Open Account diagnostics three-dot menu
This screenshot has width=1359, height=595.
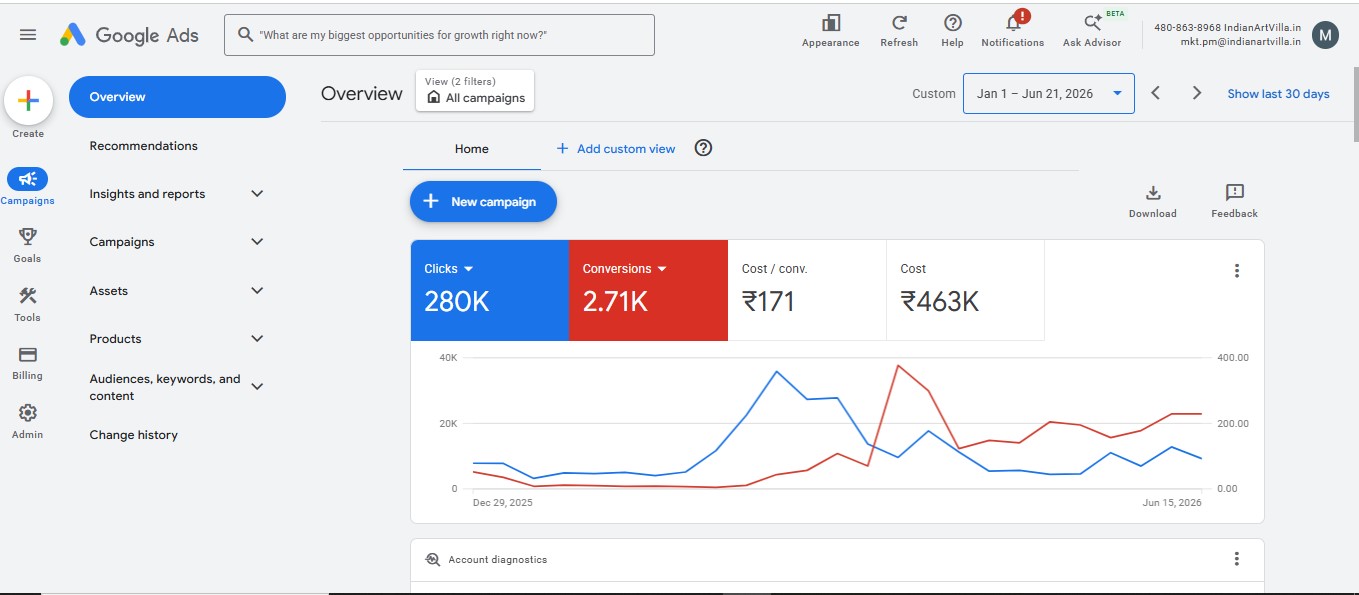pos(1237,559)
